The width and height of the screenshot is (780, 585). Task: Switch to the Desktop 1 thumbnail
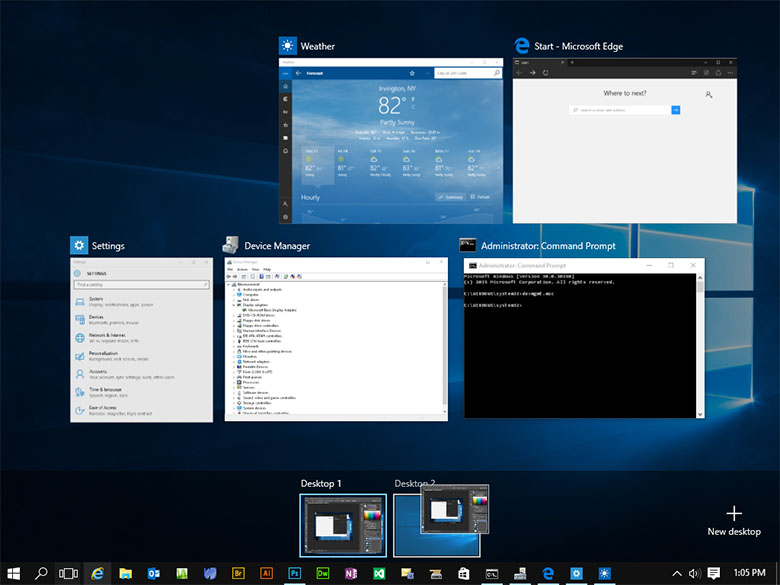click(343, 525)
